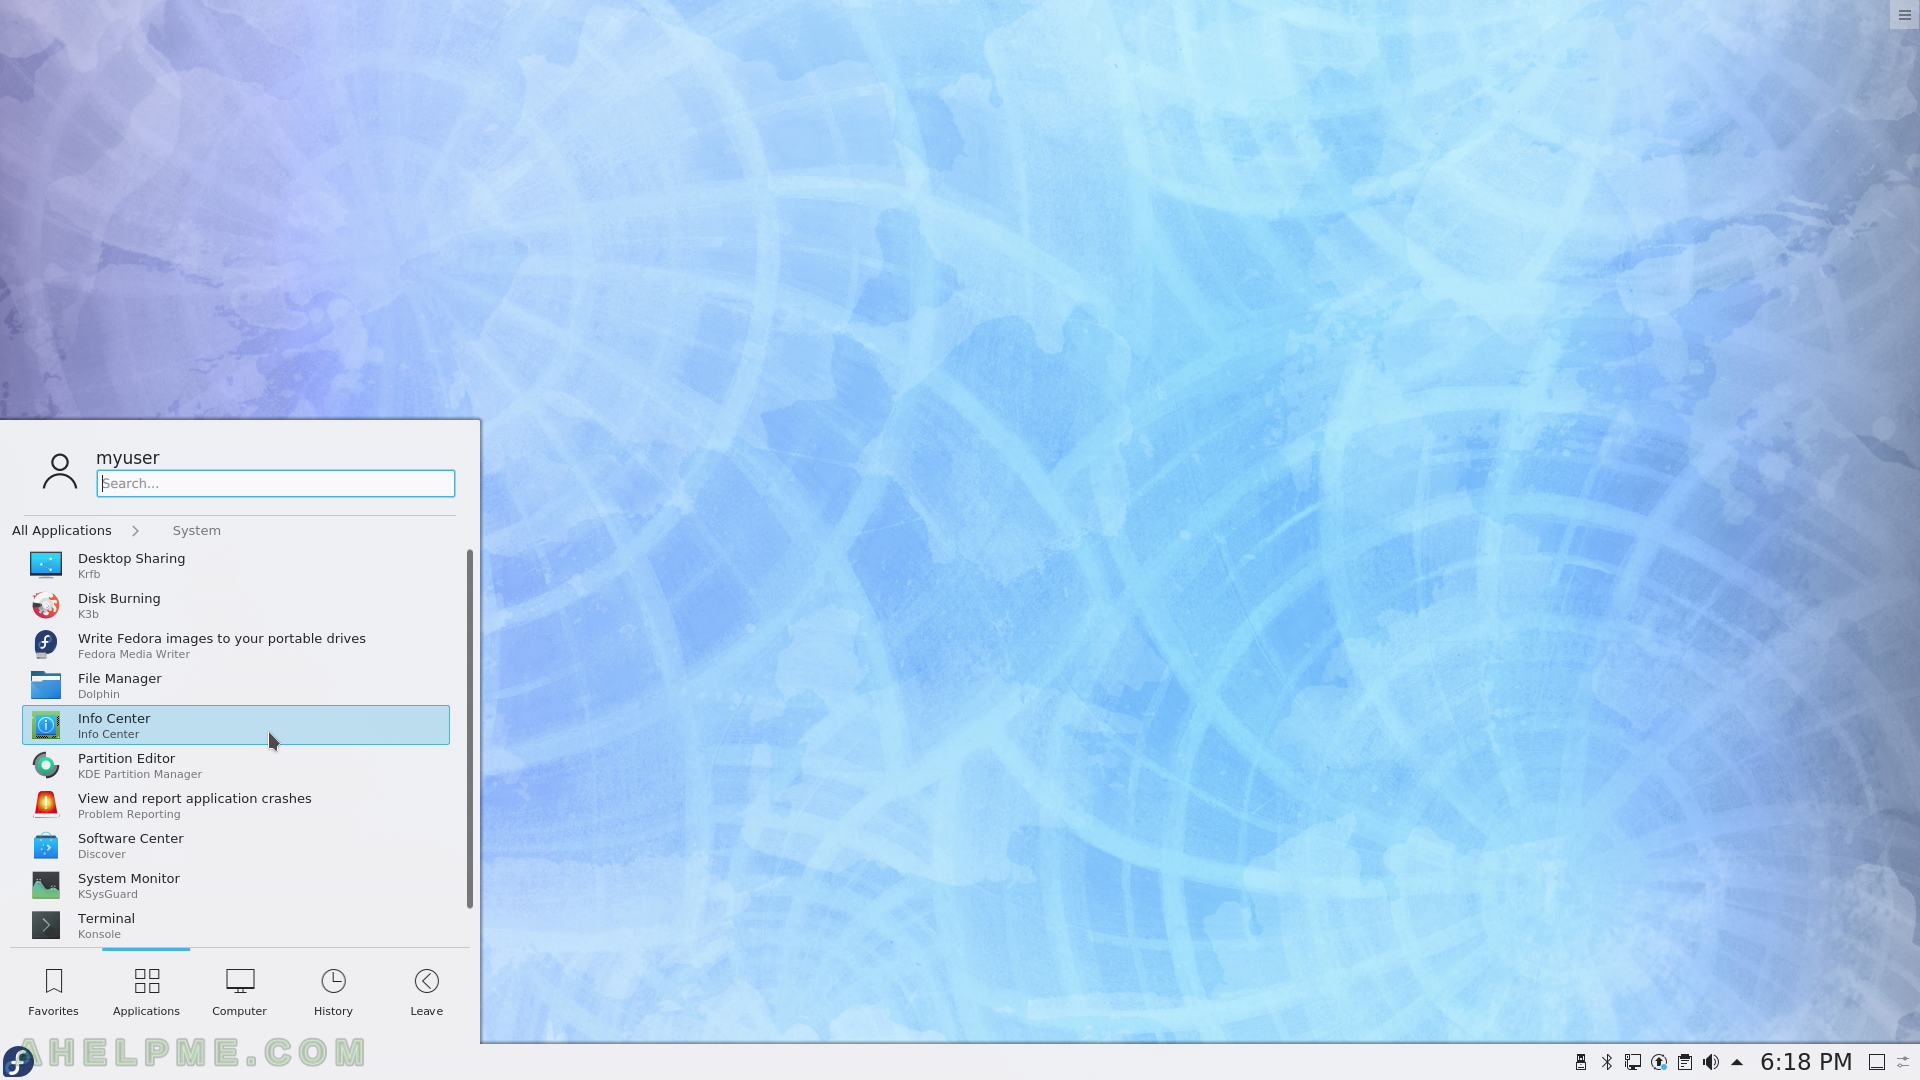Launch Konsole Terminal icon
Viewport: 1920px width, 1080px height.
pyautogui.click(x=45, y=925)
